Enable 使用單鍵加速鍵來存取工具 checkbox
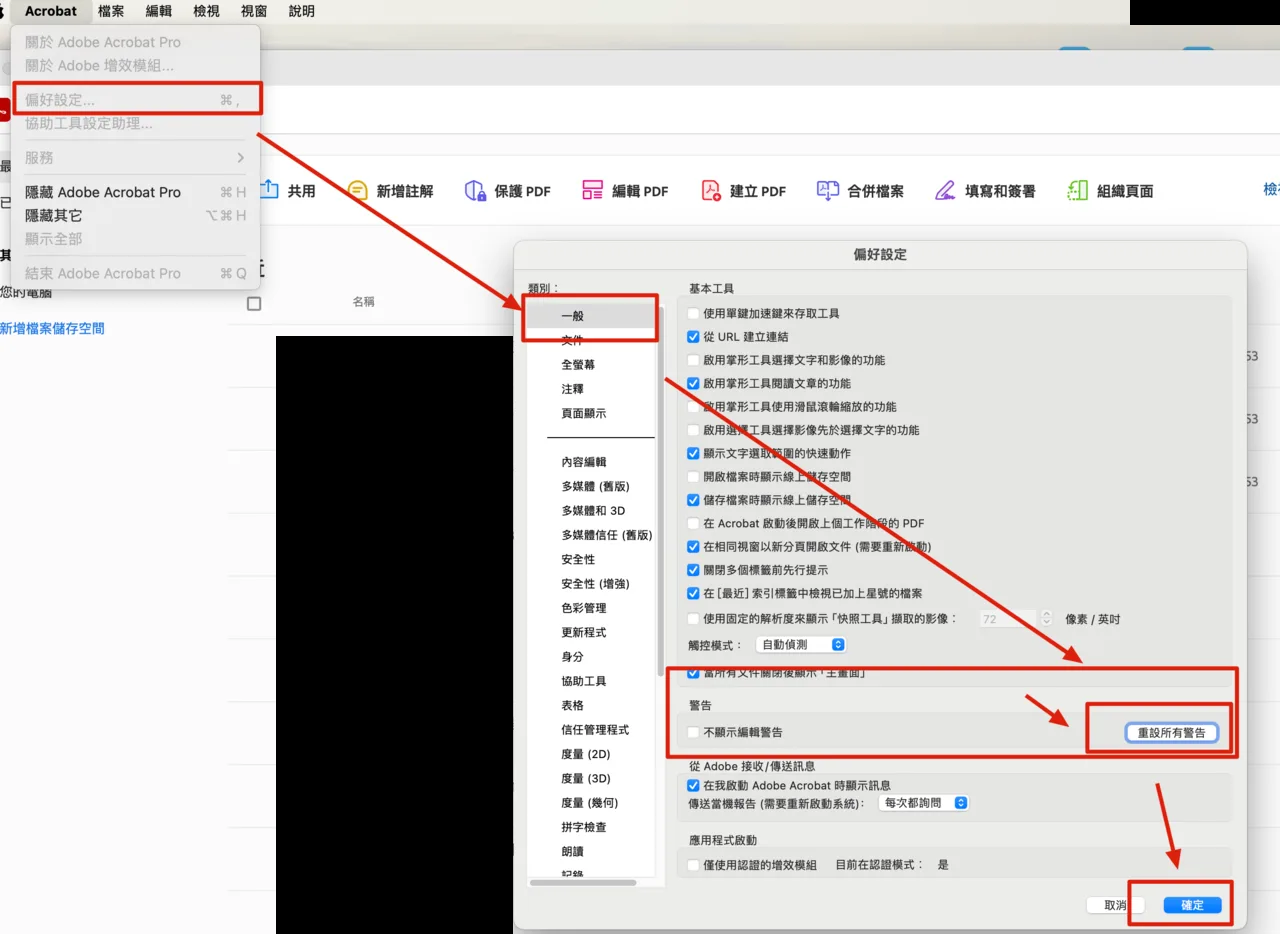Image resolution: width=1280 pixels, height=934 pixels. (694, 313)
